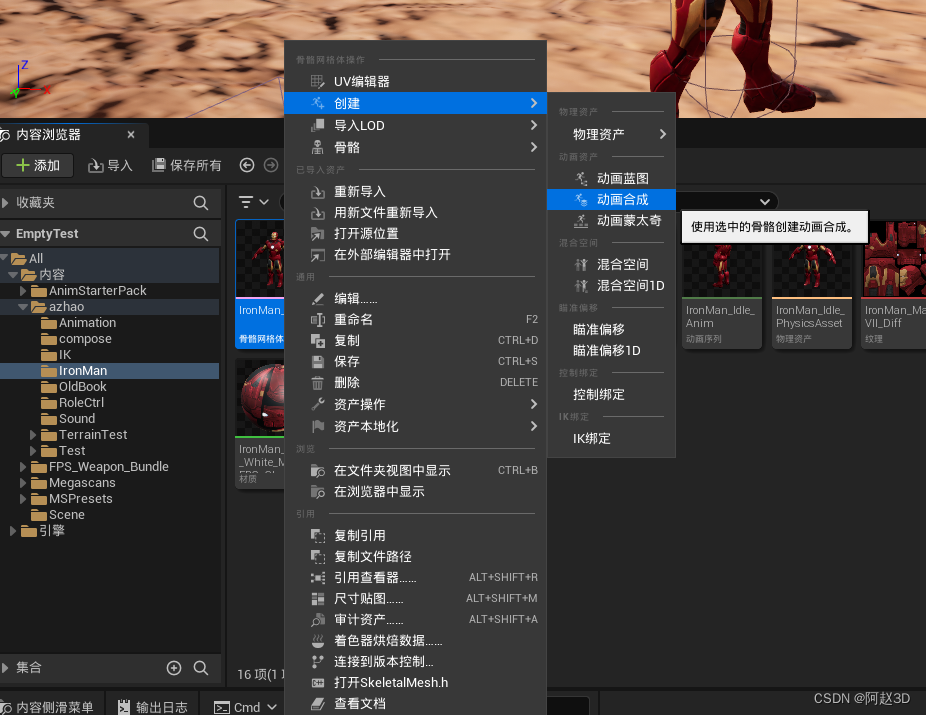Click the 复制文件路径 icon
The width and height of the screenshot is (926, 715).
(318, 557)
